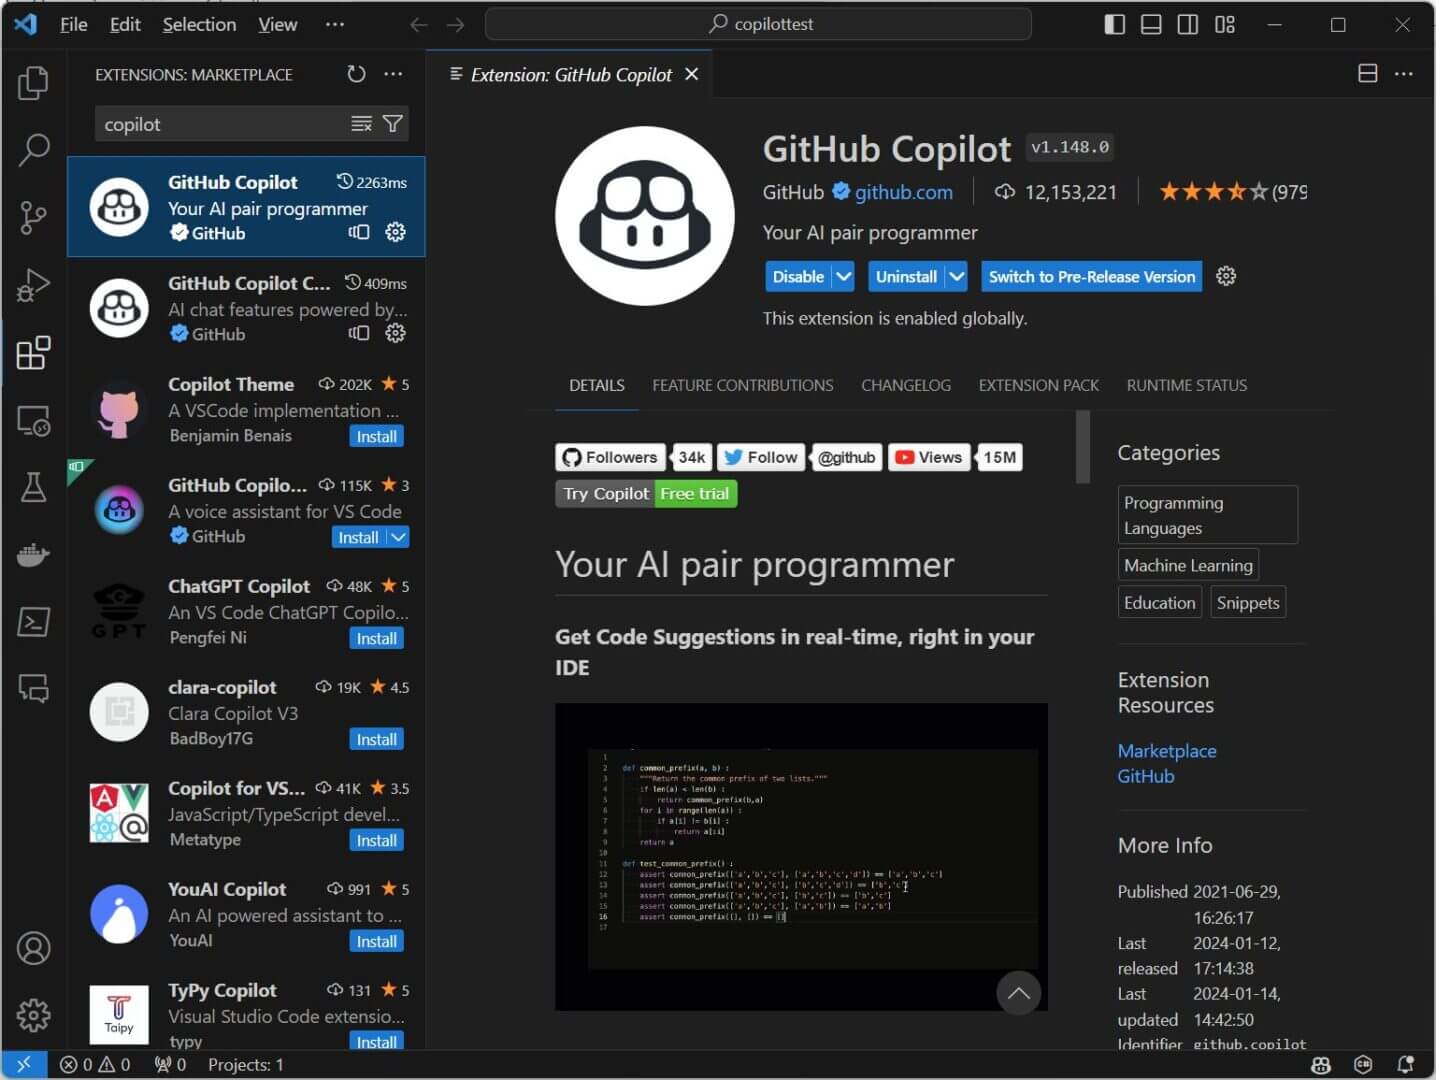Click Switch to Pre-Release Version

coord(1091,276)
